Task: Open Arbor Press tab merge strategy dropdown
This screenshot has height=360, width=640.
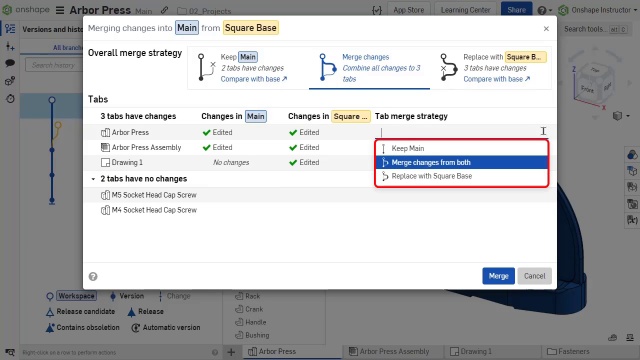Action: click(x=462, y=132)
